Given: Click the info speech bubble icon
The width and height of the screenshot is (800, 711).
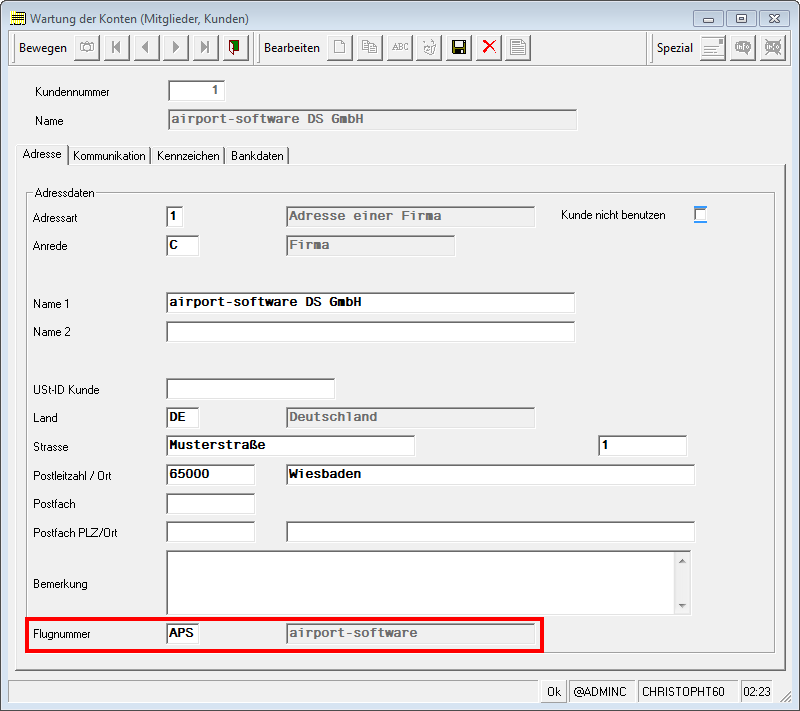Looking at the screenshot, I should coord(743,48).
